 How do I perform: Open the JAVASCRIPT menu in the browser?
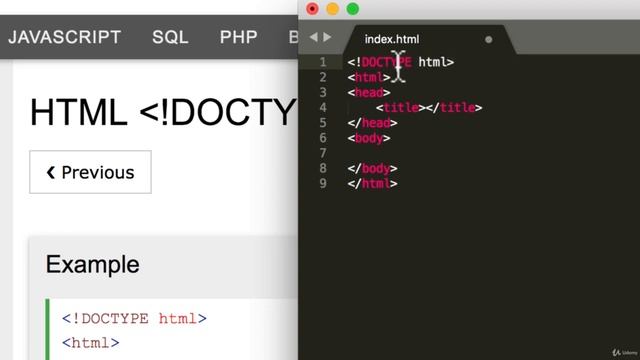click(64, 37)
